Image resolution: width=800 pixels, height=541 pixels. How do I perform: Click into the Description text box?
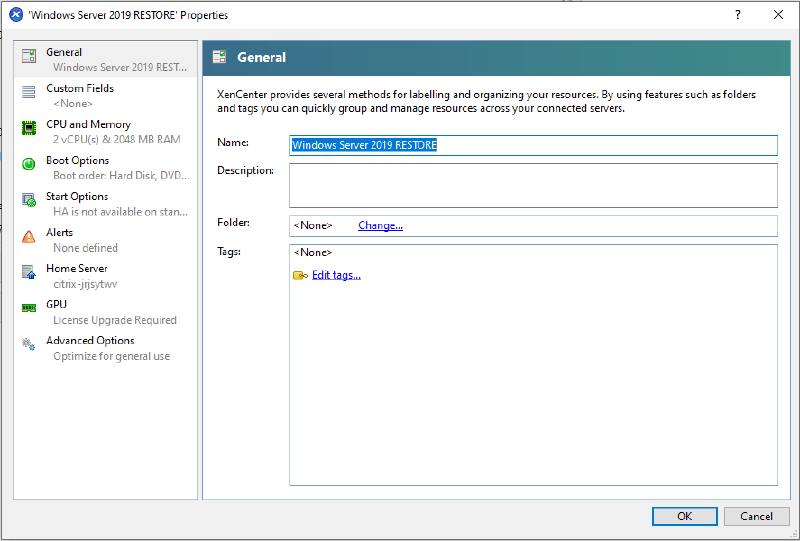[x=533, y=185]
